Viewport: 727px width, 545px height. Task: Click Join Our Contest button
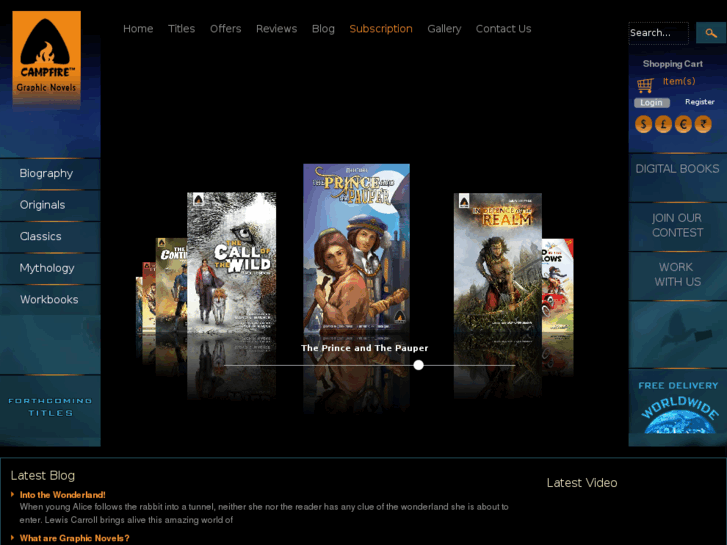[677, 225]
